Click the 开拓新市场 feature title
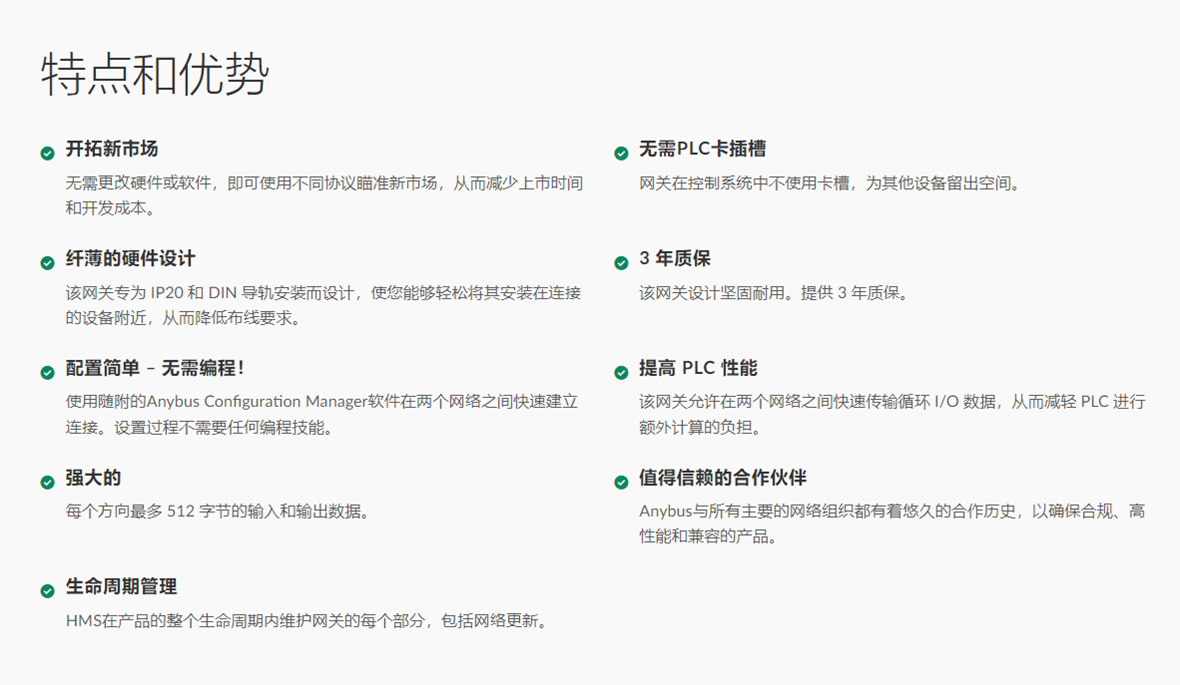Image resolution: width=1180 pixels, height=685 pixels. click(x=112, y=149)
